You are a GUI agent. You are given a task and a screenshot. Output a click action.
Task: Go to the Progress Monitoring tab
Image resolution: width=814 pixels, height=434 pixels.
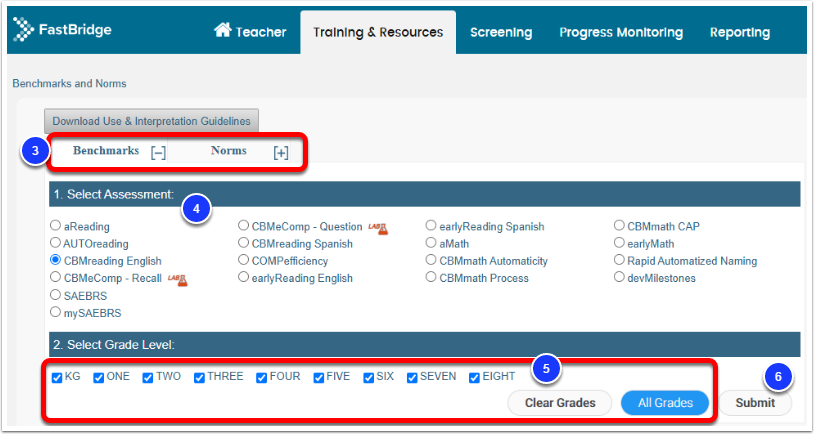pos(621,32)
